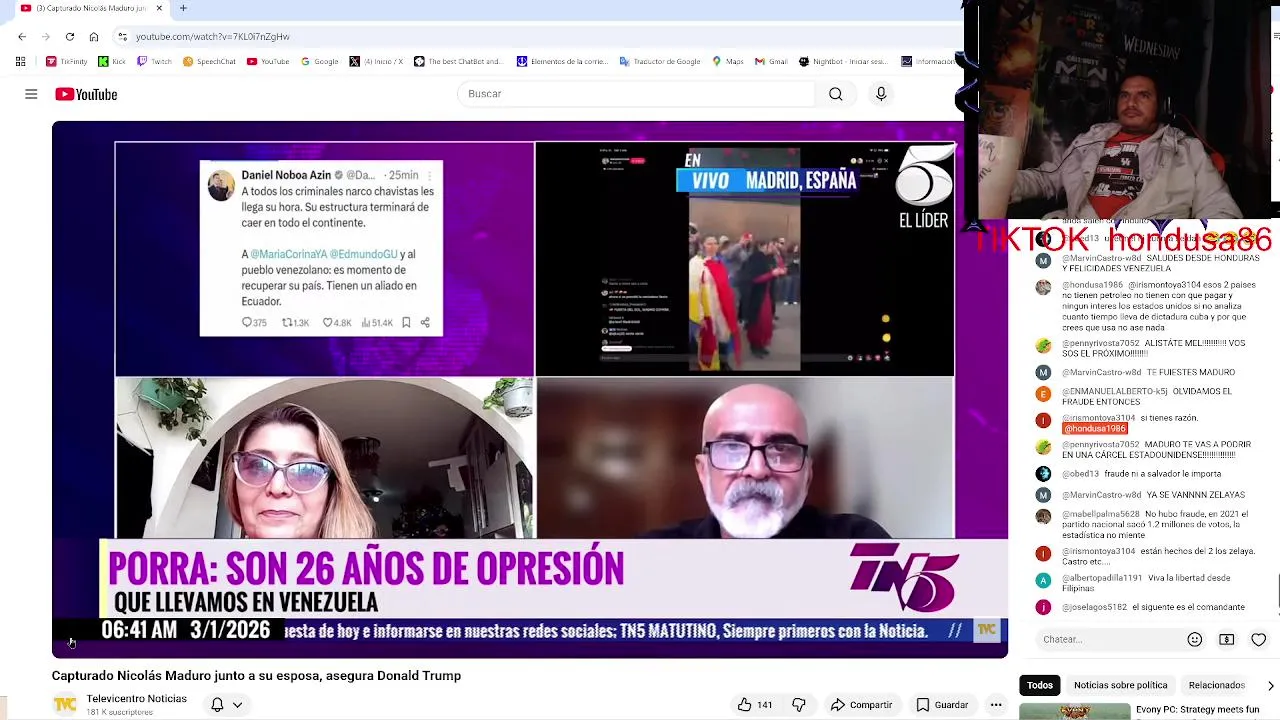Open Televicentro Noticias channel name
1280x720 pixels.
coord(136,699)
